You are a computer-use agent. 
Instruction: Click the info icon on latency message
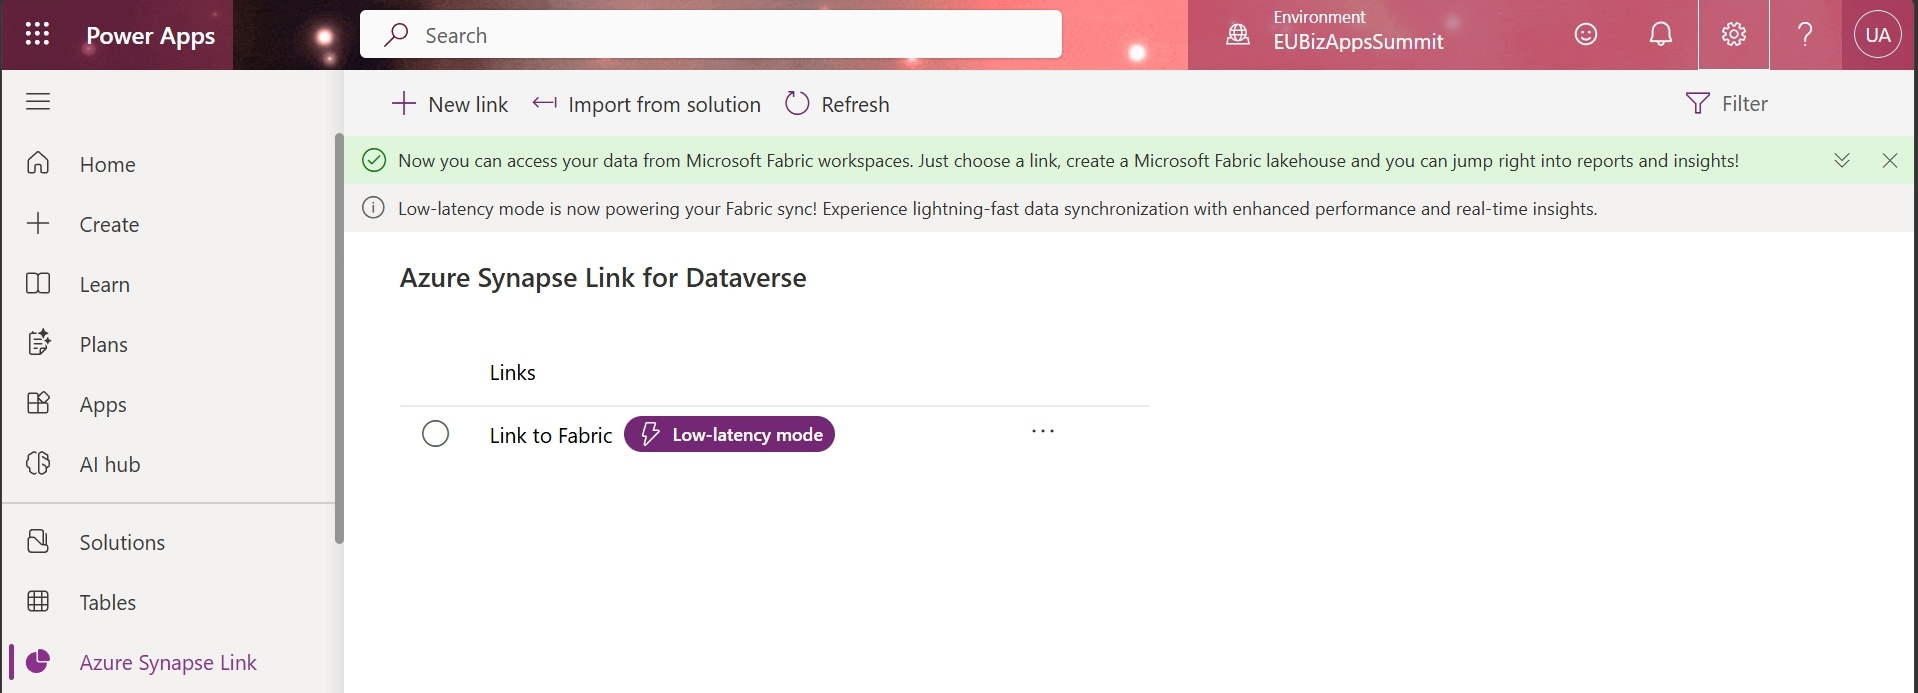pyautogui.click(x=373, y=208)
